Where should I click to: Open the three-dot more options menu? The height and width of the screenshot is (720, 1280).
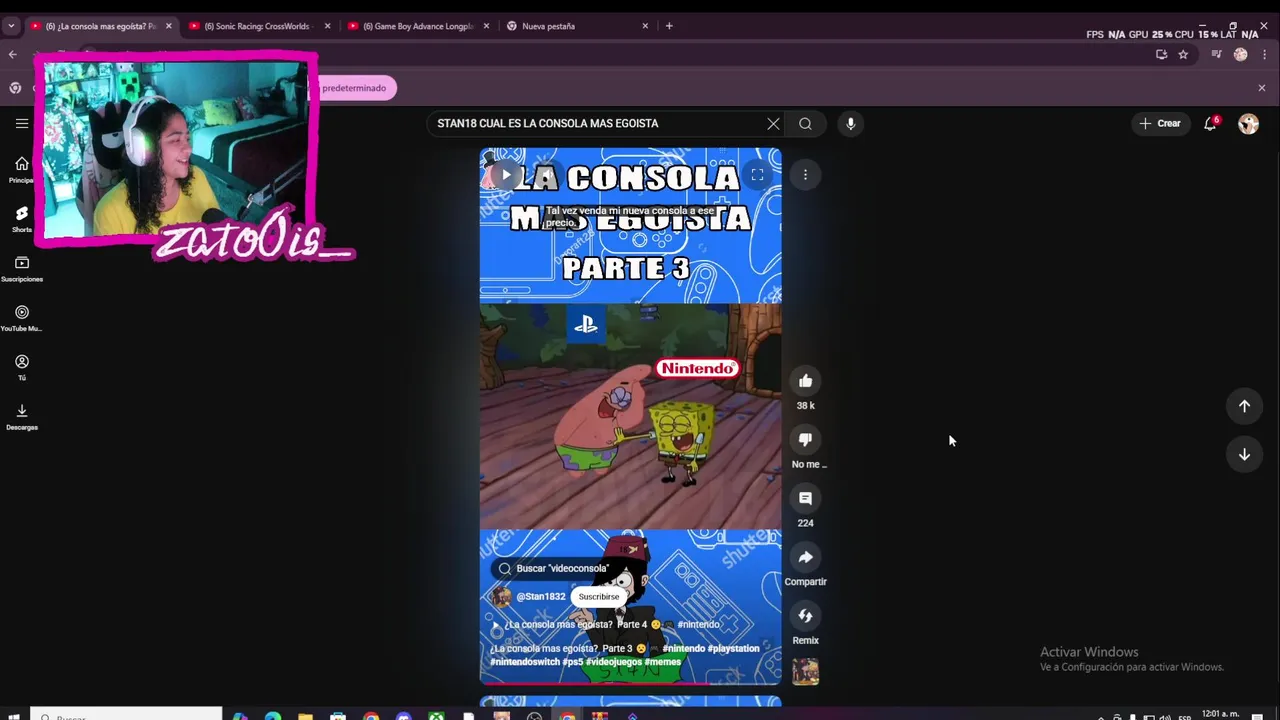point(805,175)
